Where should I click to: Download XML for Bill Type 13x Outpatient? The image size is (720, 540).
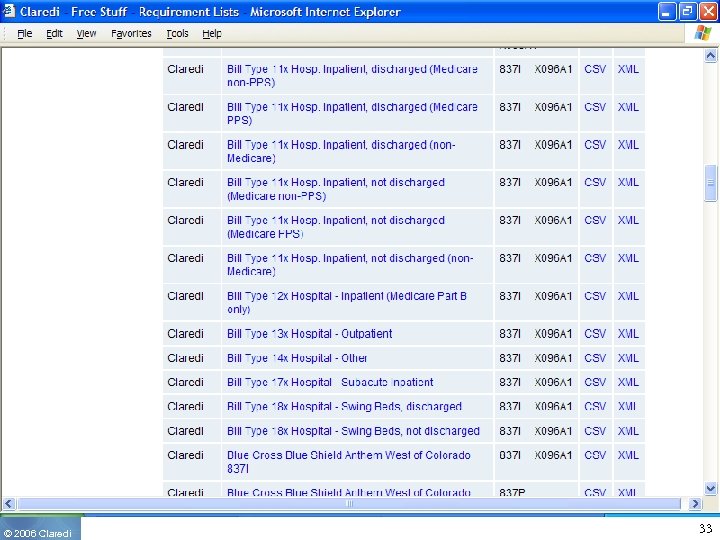(628, 334)
